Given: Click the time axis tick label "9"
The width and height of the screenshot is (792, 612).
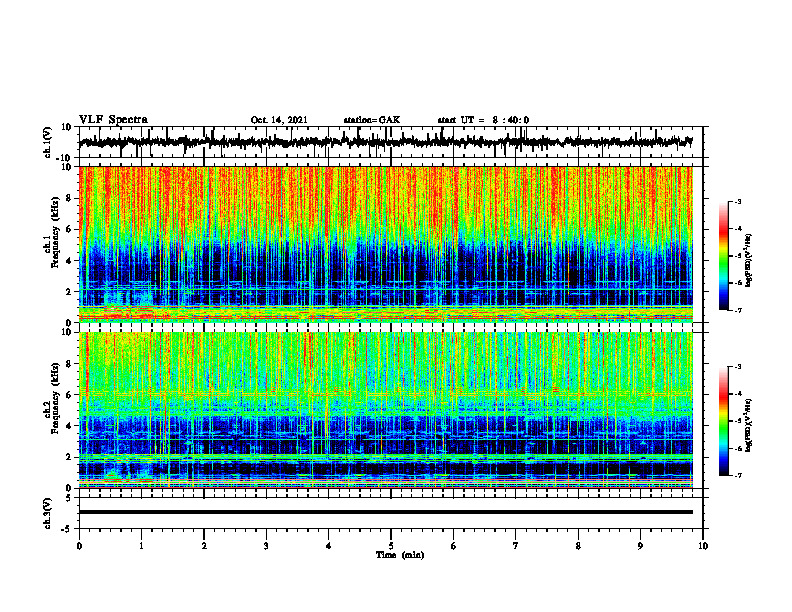Looking at the screenshot, I should tap(640, 546).
